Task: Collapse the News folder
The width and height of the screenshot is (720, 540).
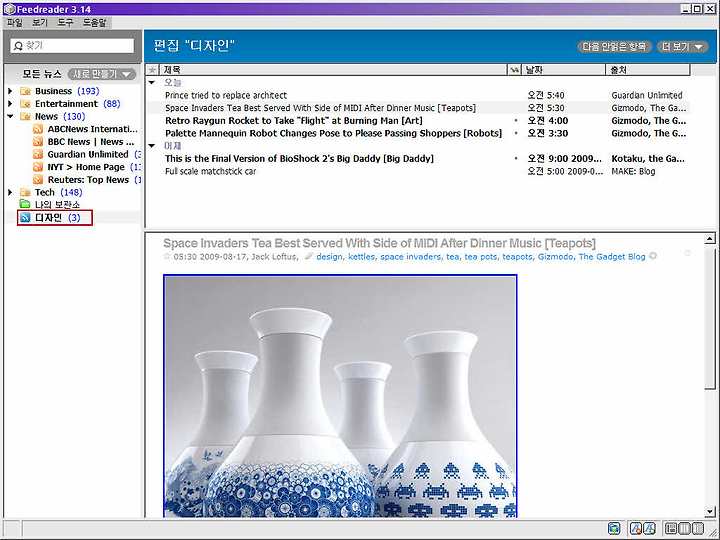Action: (x=10, y=116)
